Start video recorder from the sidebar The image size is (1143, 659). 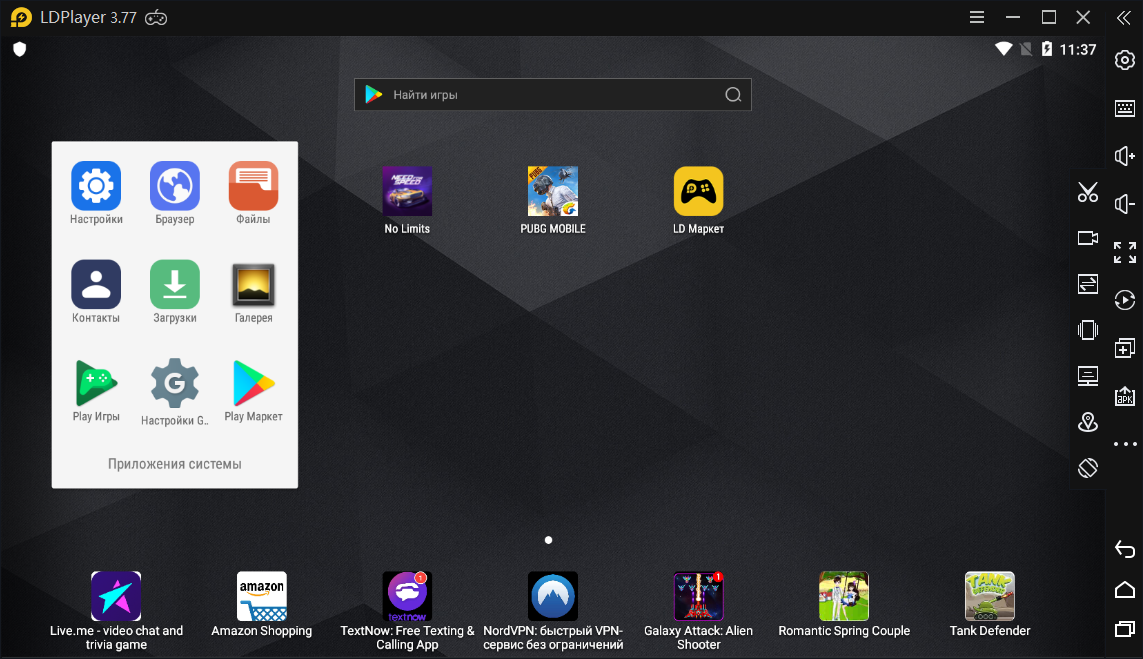pyautogui.click(x=1088, y=238)
